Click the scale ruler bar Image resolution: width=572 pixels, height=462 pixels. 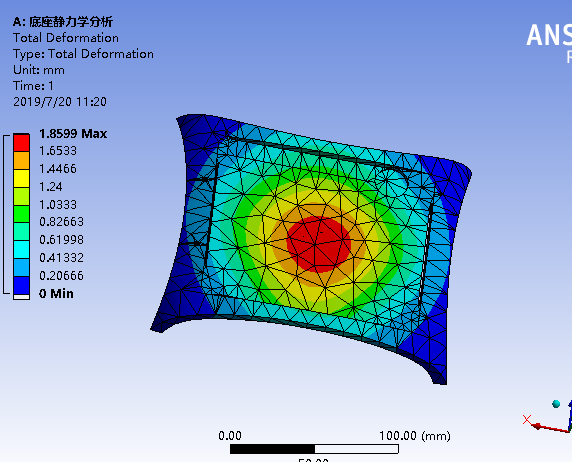click(314, 449)
